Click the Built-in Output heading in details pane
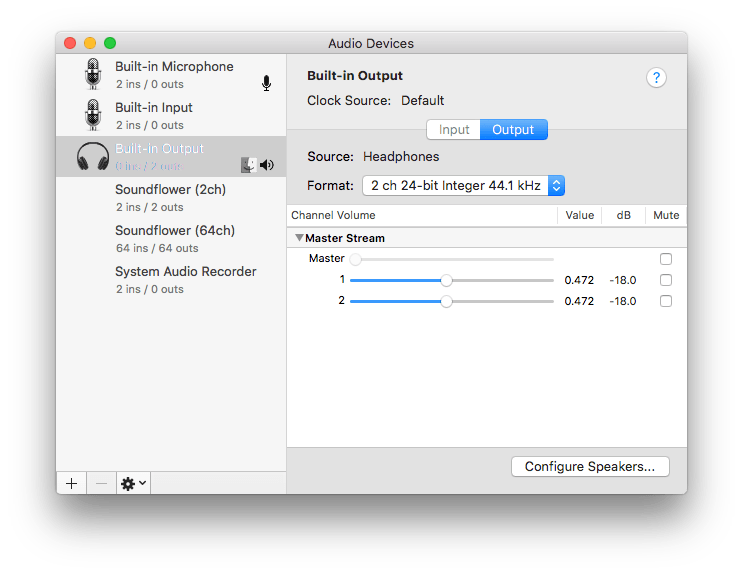 click(x=355, y=76)
